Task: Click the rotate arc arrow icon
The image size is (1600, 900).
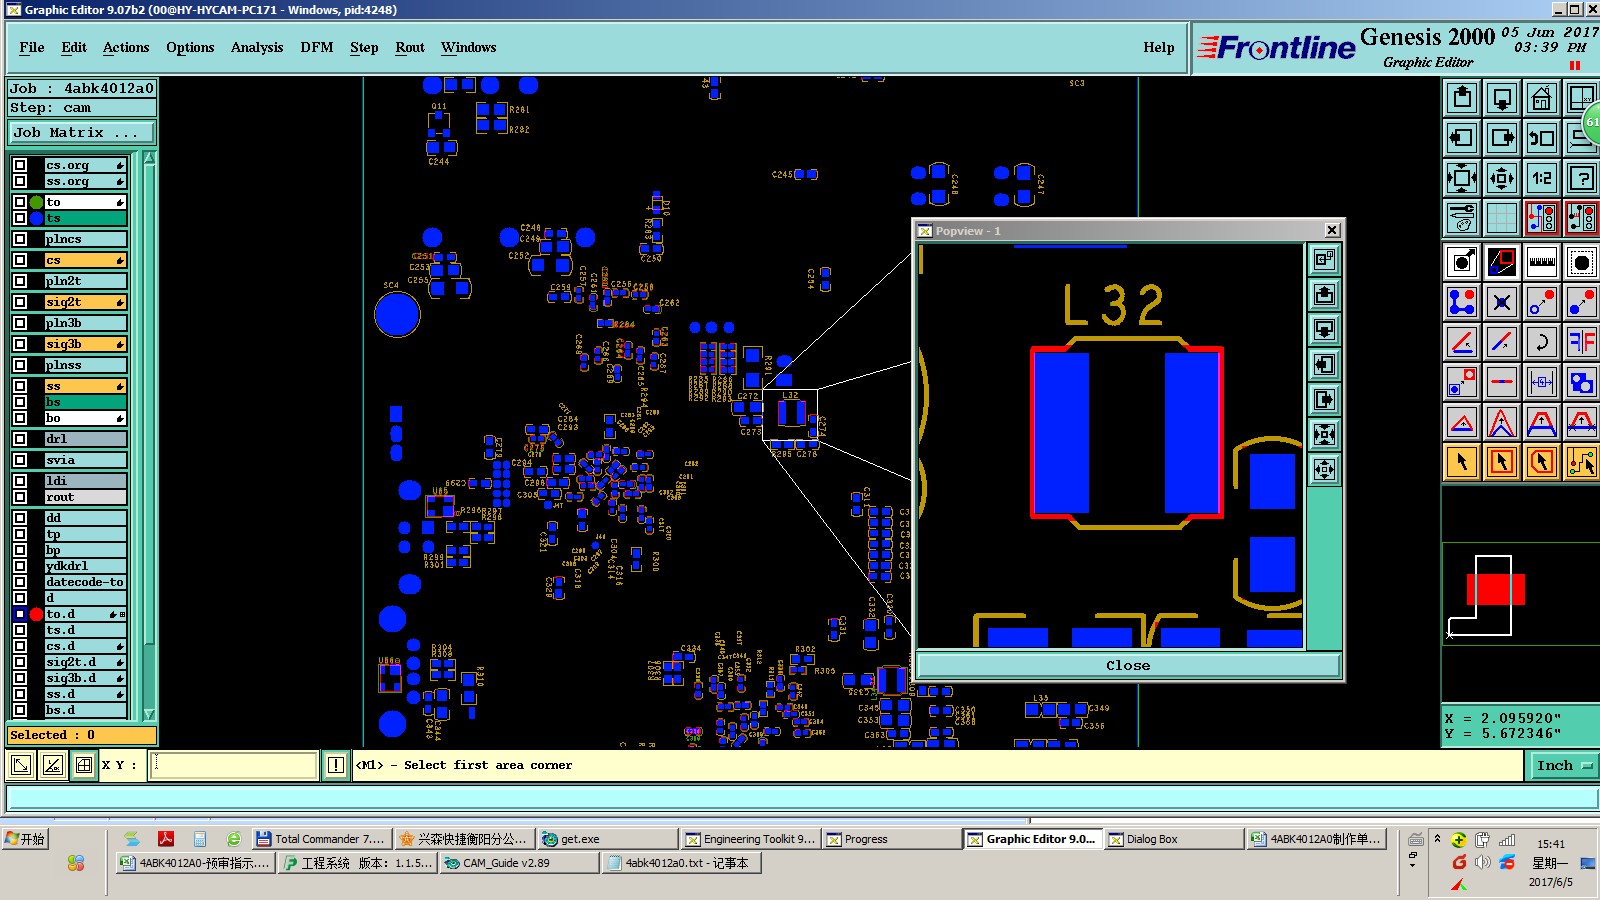Action: tap(1542, 342)
